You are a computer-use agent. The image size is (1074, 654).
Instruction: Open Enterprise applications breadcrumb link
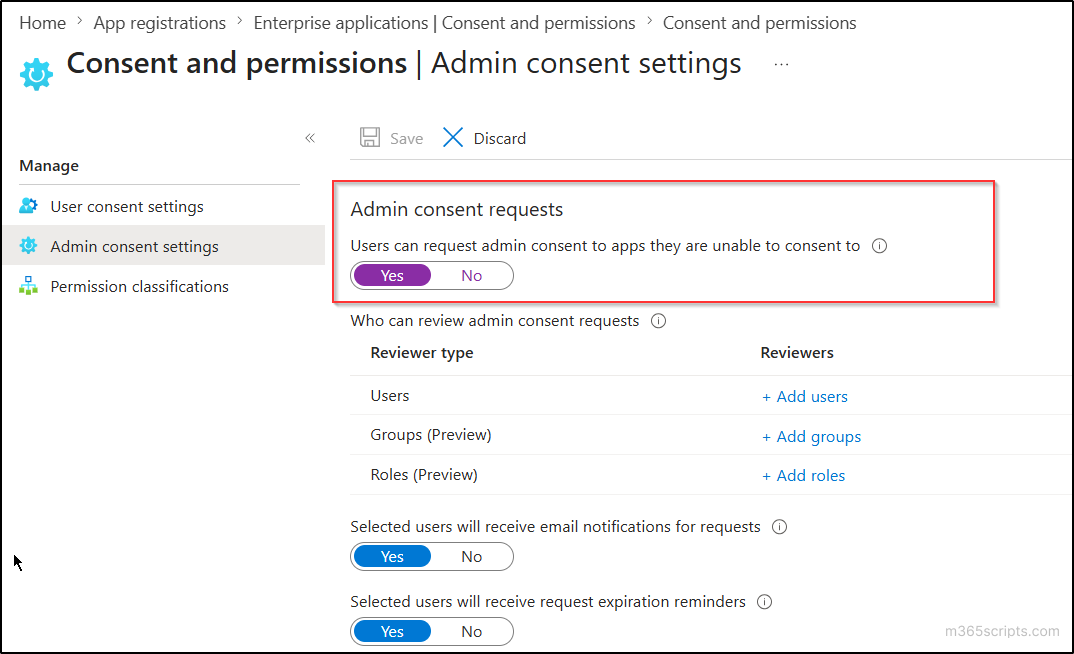coord(445,23)
